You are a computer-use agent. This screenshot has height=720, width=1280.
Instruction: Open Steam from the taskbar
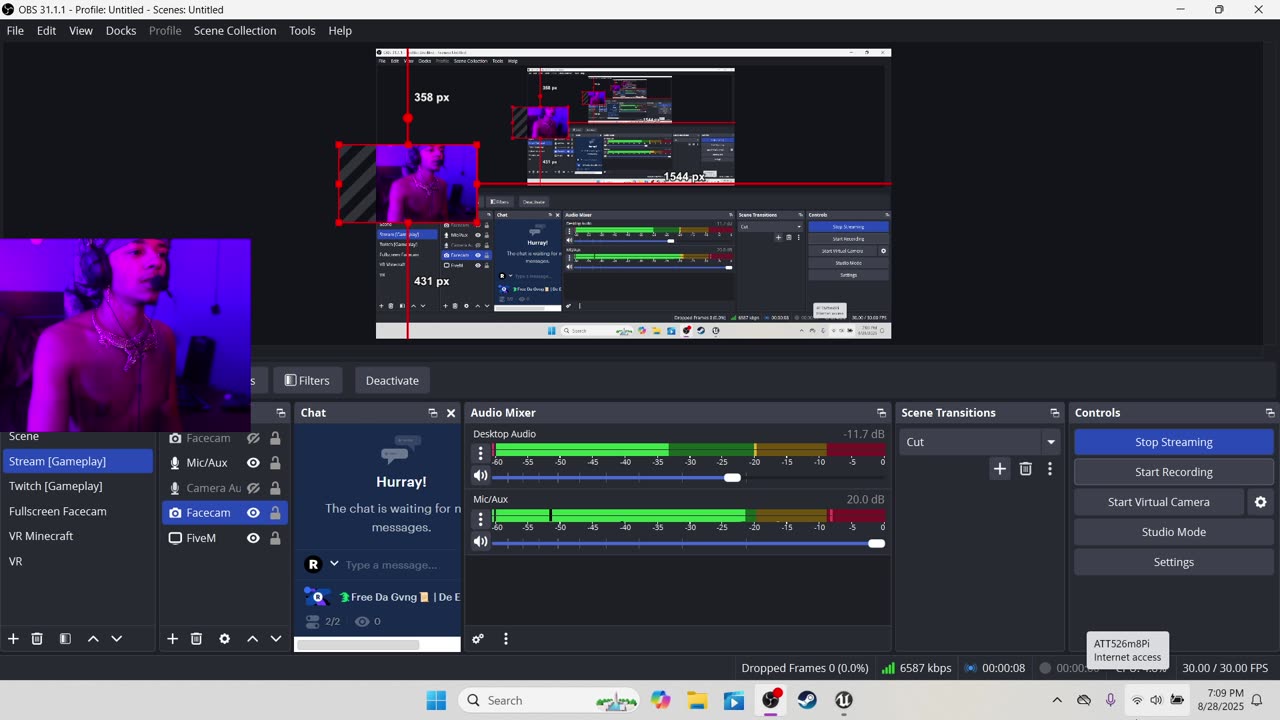pyautogui.click(x=807, y=700)
